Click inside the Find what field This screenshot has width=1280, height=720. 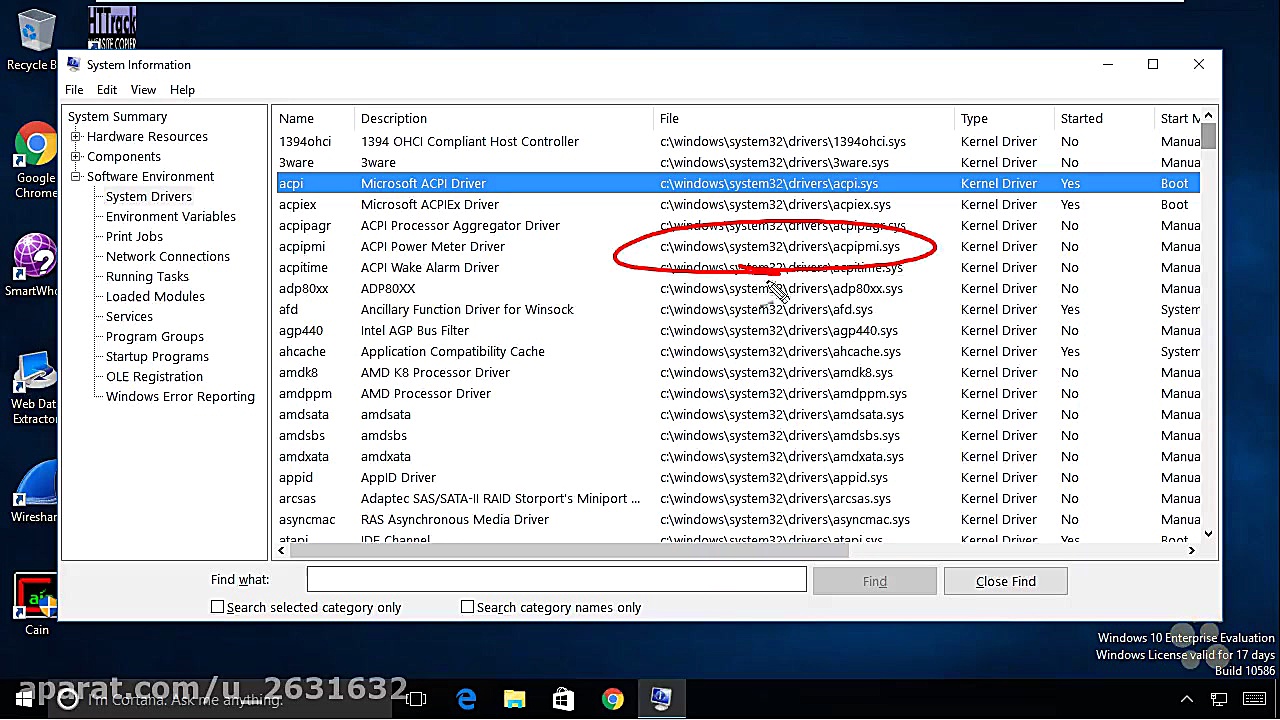tap(555, 579)
